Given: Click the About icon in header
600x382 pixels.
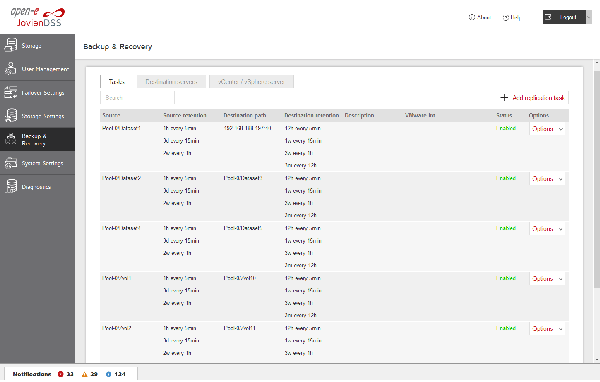Looking at the screenshot, I should click(472, 17).
